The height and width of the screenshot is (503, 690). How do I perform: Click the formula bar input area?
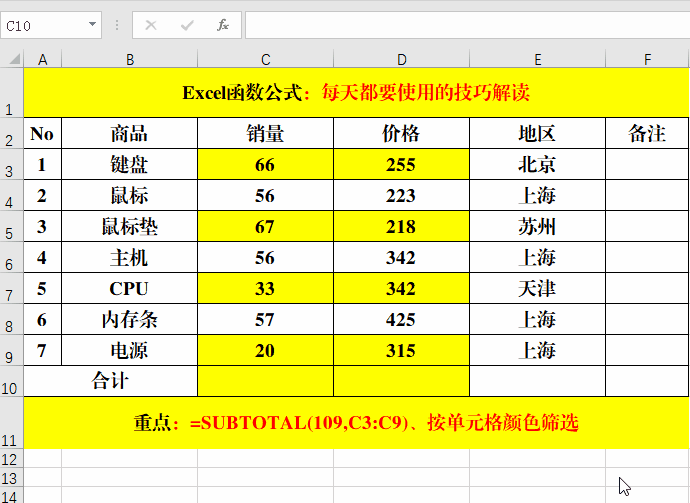pos(467,26)
